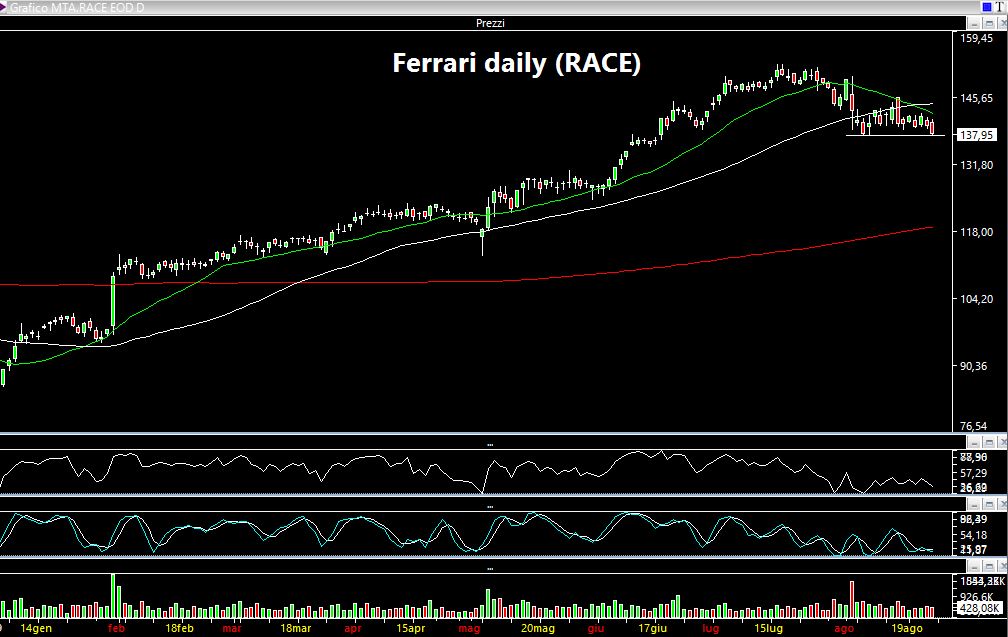
Task: Minimize the Prezzi price panel
Action: coord(975,24)
